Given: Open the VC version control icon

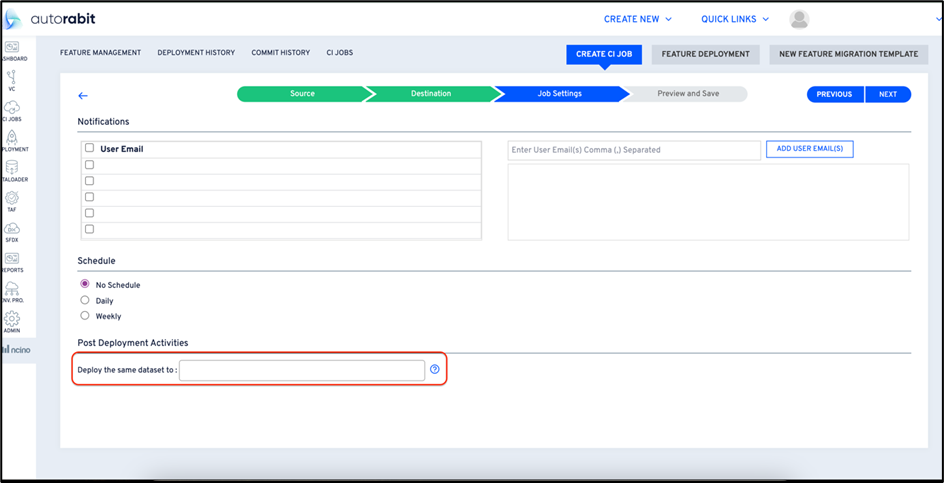Looking at the screenshot, I should pos(11,77).
